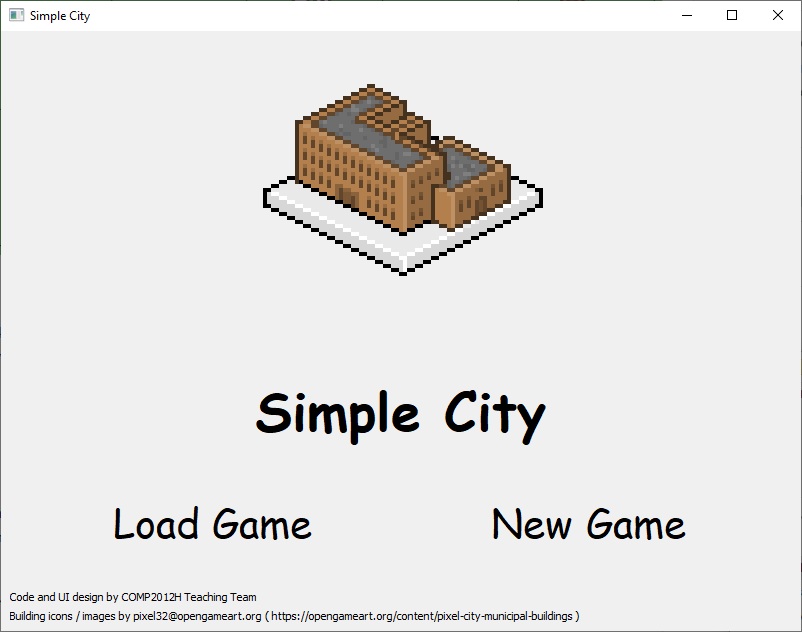Viewport: 802px width, 632px height.
Task: Open the Load Game option
Action: pos(212,525)
